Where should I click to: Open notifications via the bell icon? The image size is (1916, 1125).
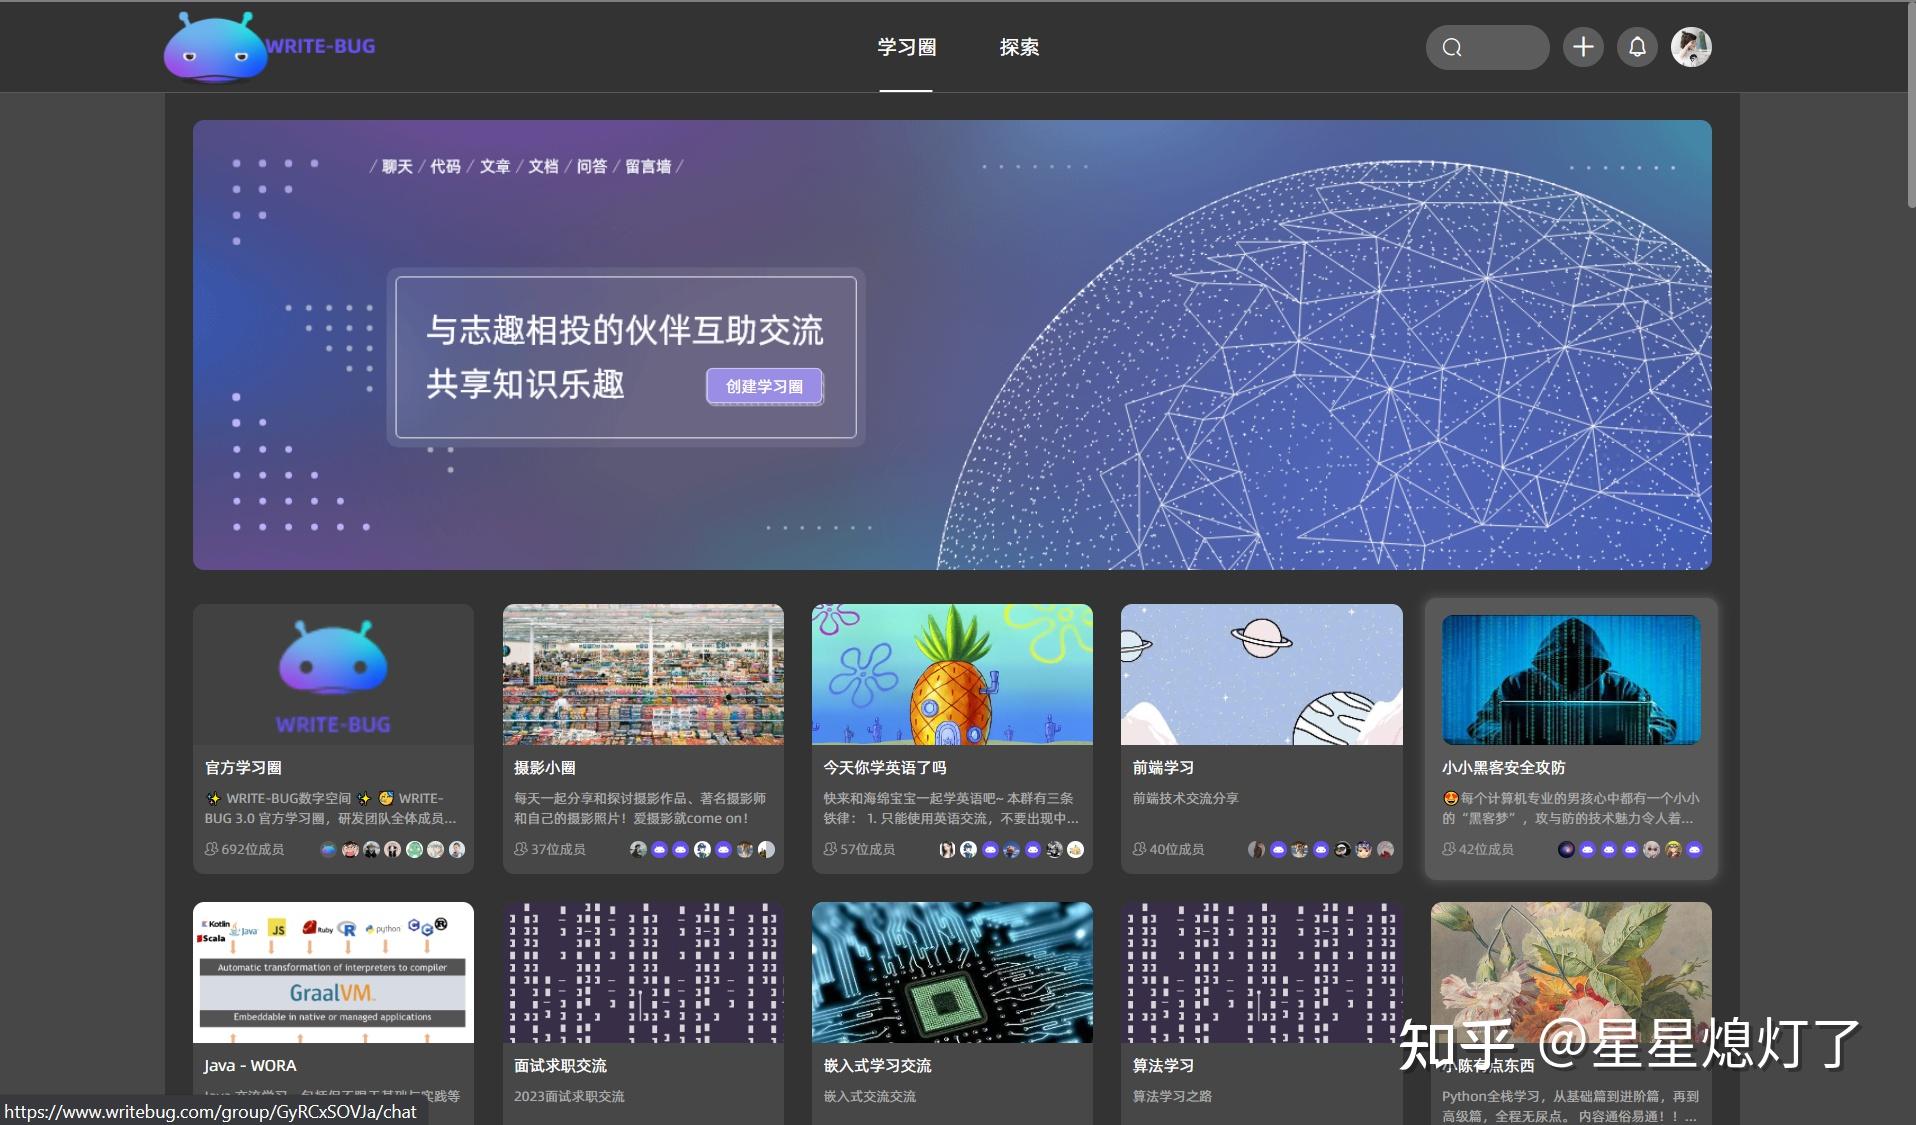click(x=1638, y=46)
